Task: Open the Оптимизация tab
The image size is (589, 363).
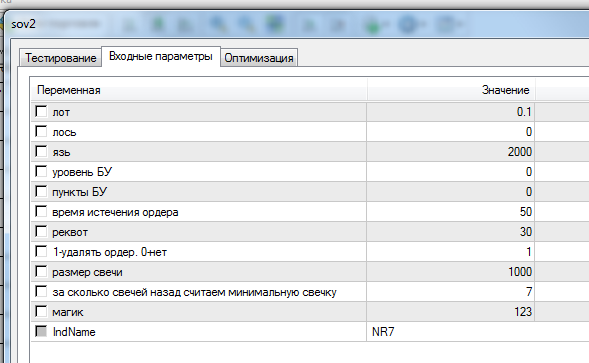Action: (x=259, y=58)
